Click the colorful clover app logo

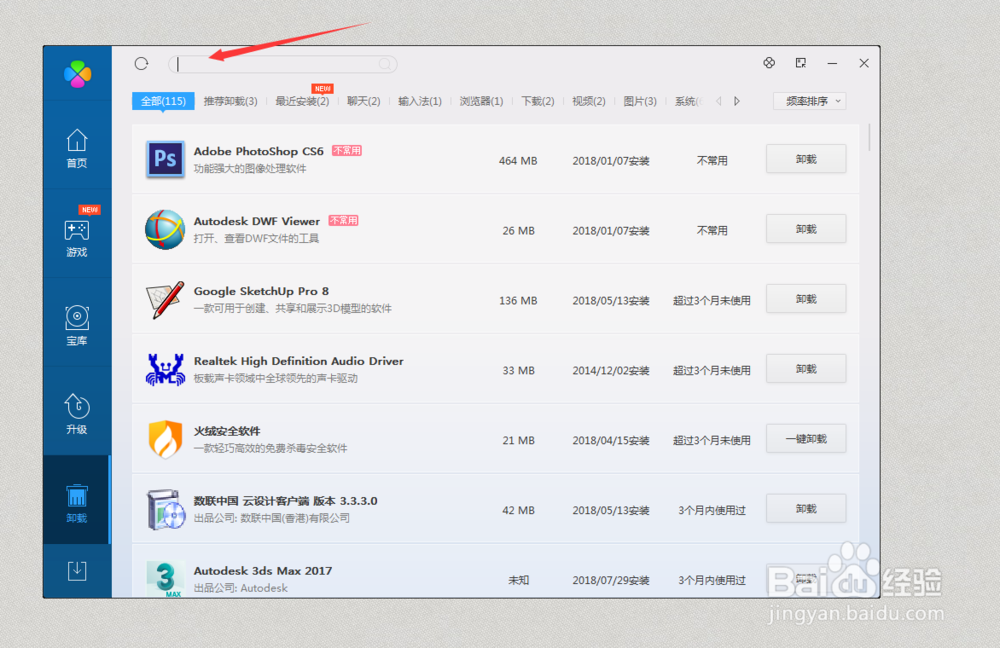[x=77, y=74]
